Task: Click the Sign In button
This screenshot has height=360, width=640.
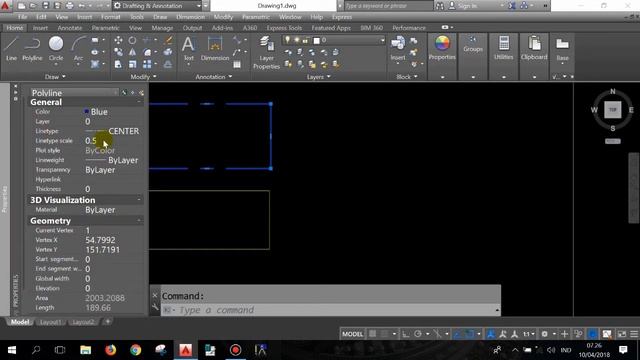Action: tap(463, 6)
